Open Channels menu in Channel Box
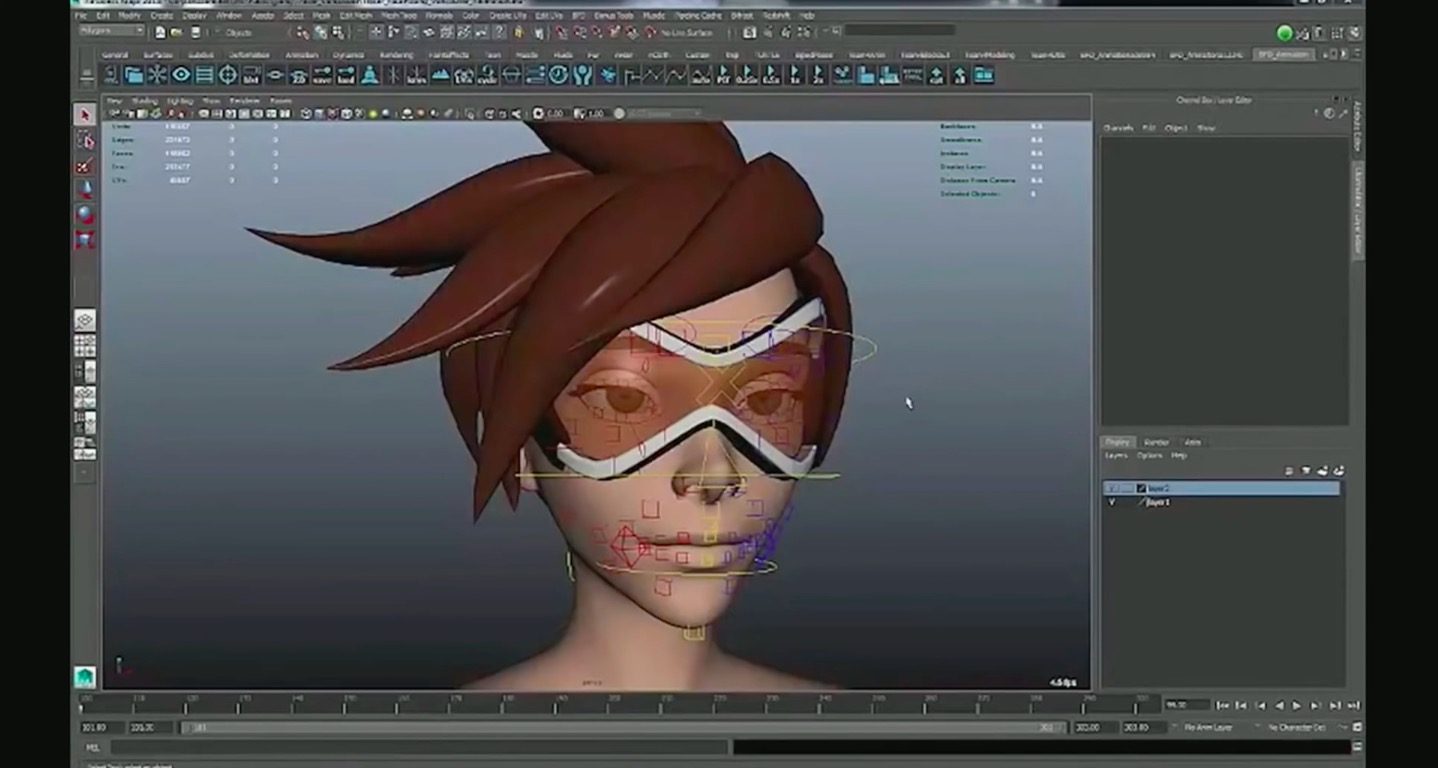 (x=1118, y=128)
